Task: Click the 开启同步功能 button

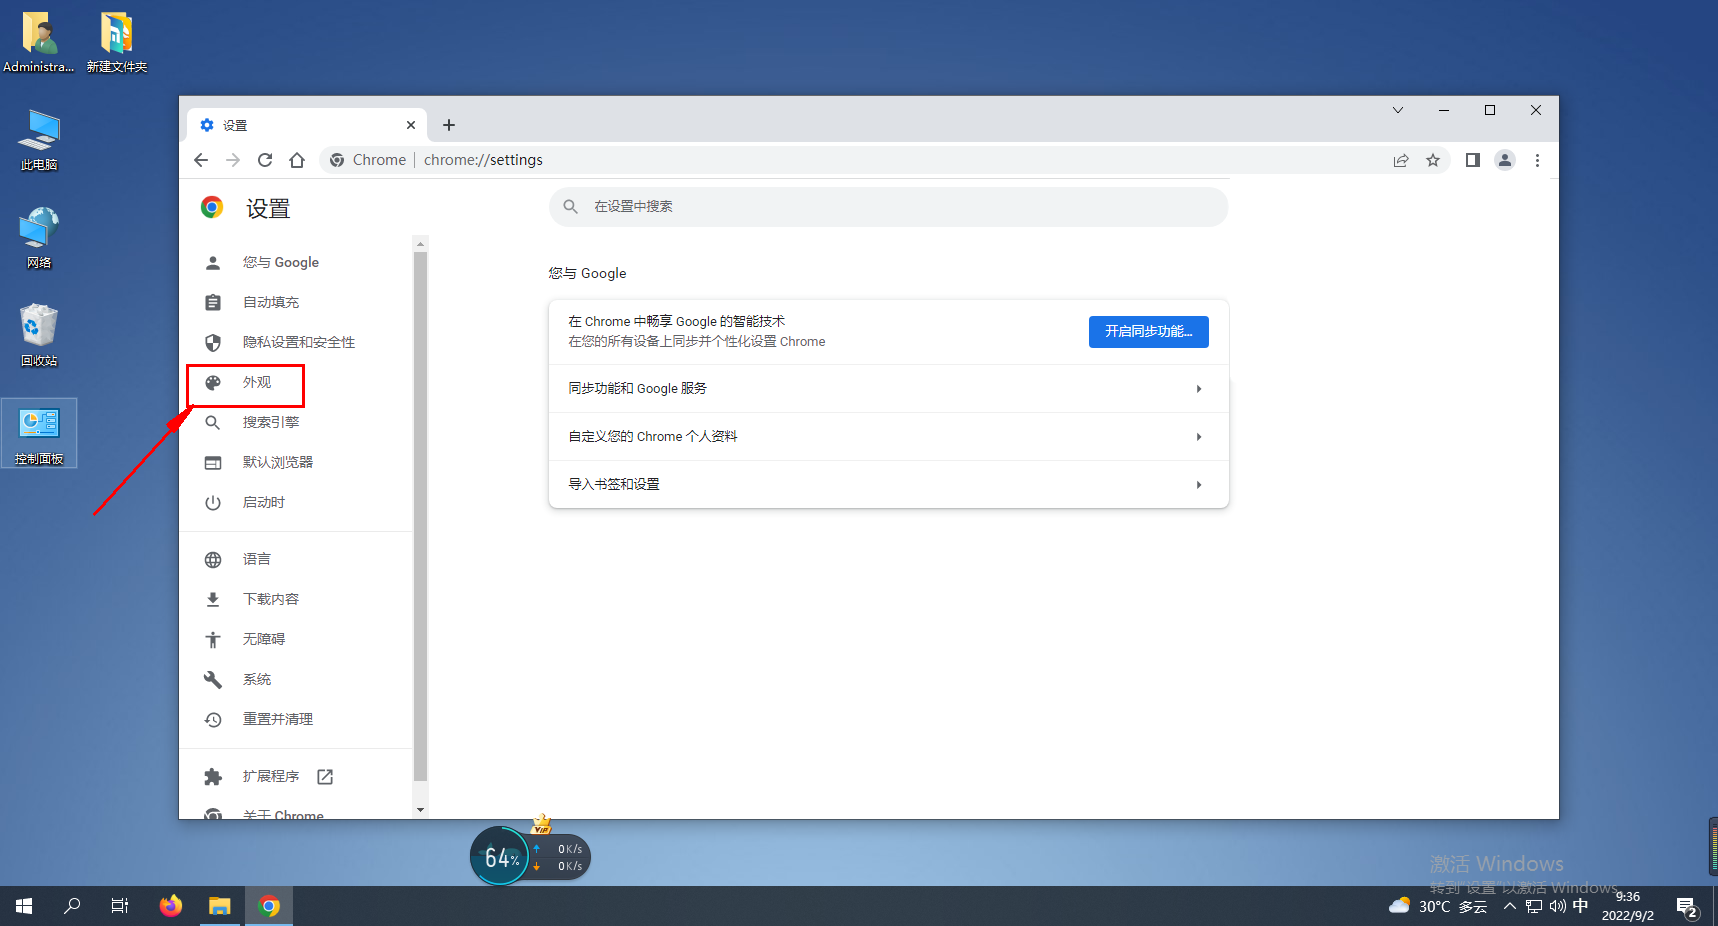Action: tap(1148, 332)
